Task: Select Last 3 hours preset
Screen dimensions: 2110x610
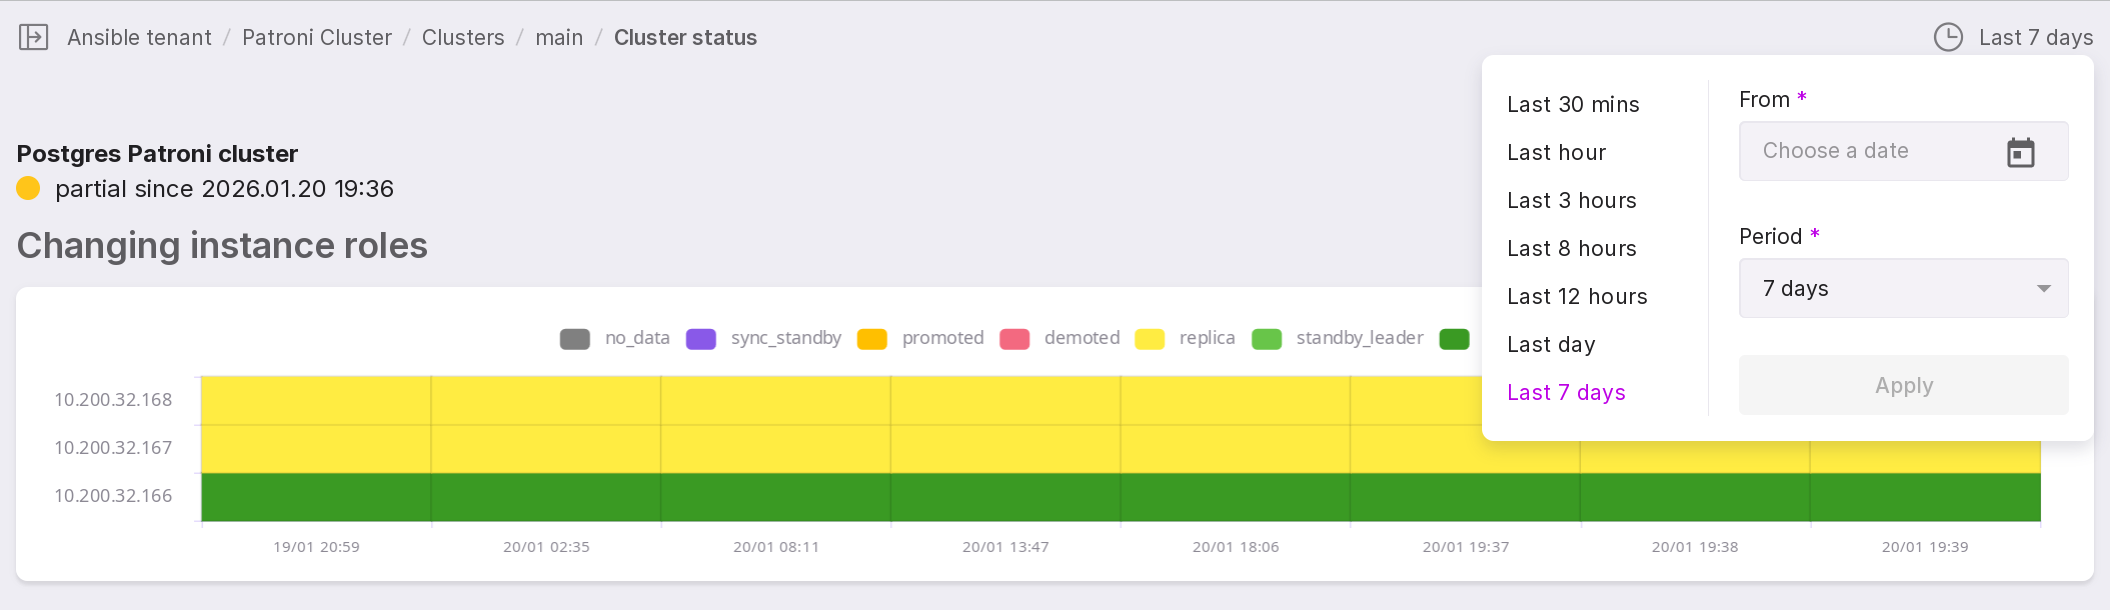Action: [1571, 201]
